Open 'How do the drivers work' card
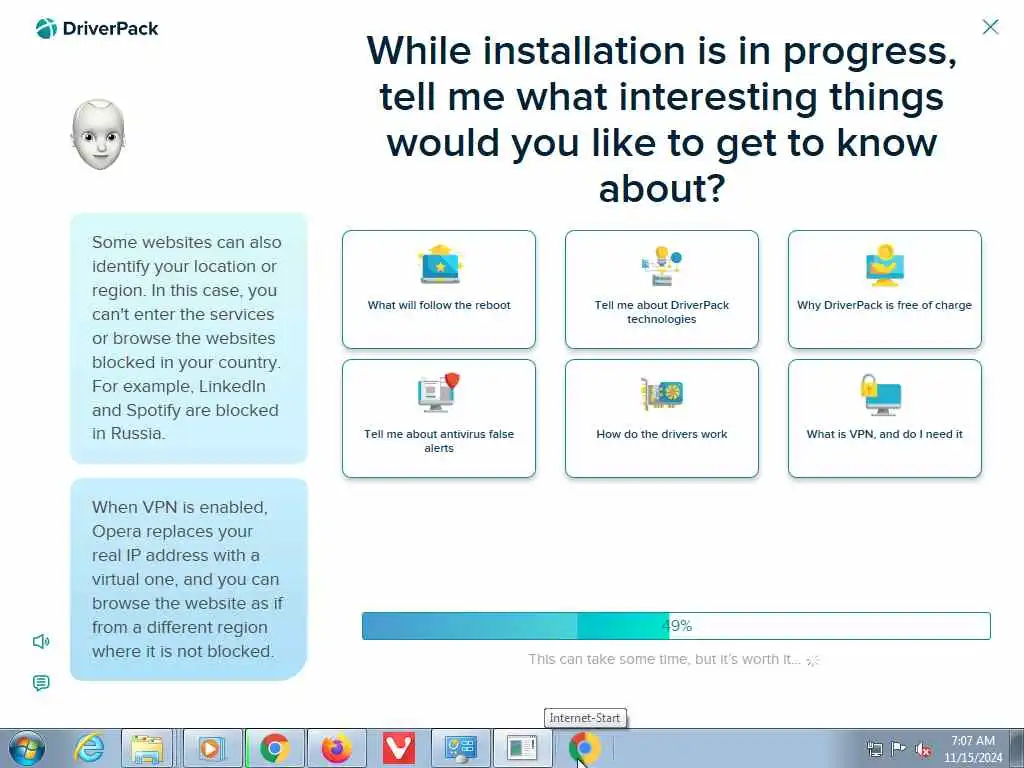The image size is (1024, 768). point(662,419)
